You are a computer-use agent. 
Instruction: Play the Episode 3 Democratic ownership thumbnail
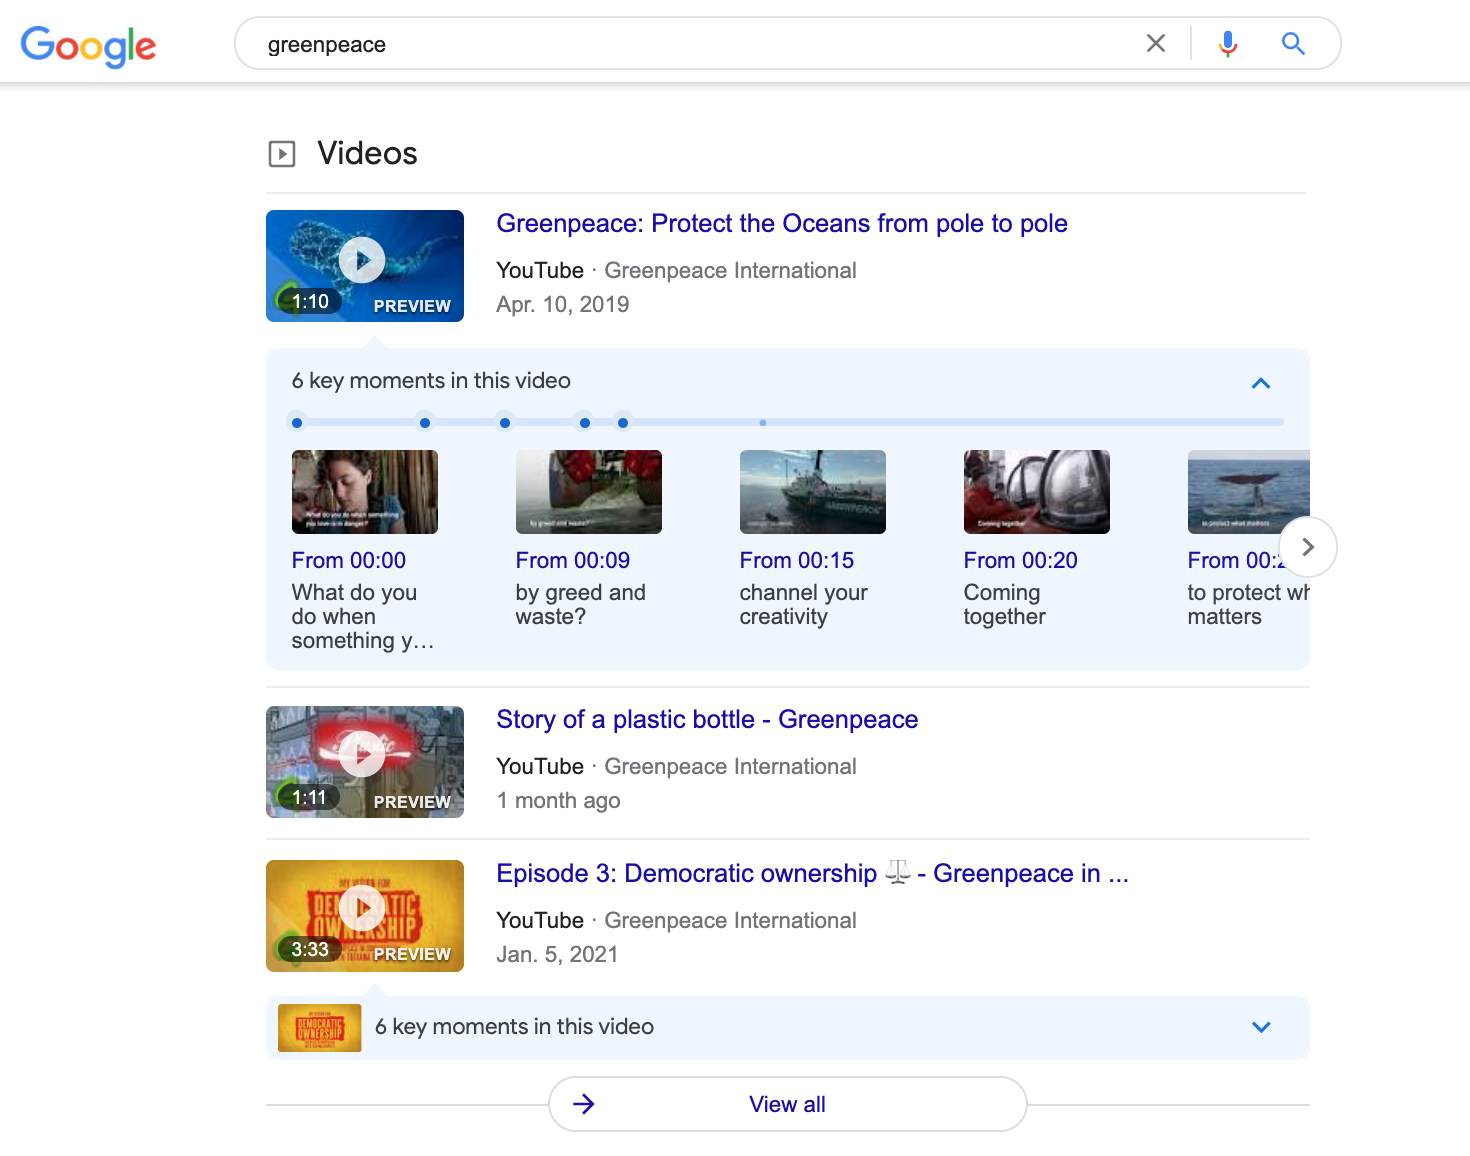[363, 909]
